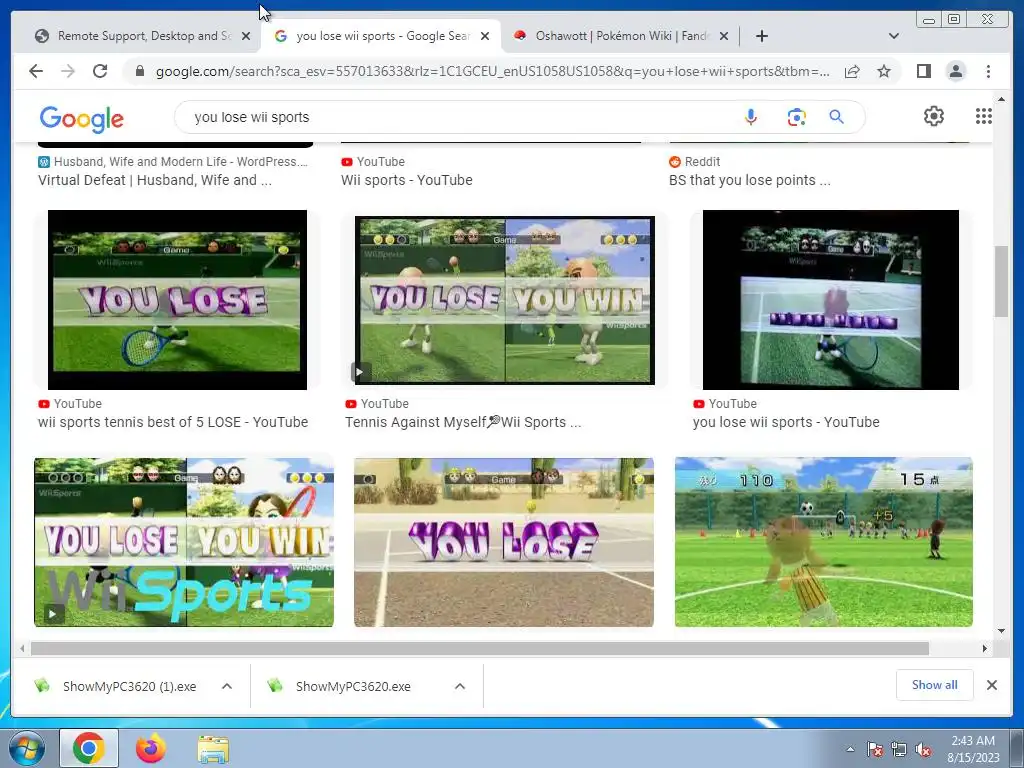Open 'BS that you lose points ...' Reddit link
Image resolution: width=1024 pixels, height=768 pixels.
click(750, 180)
